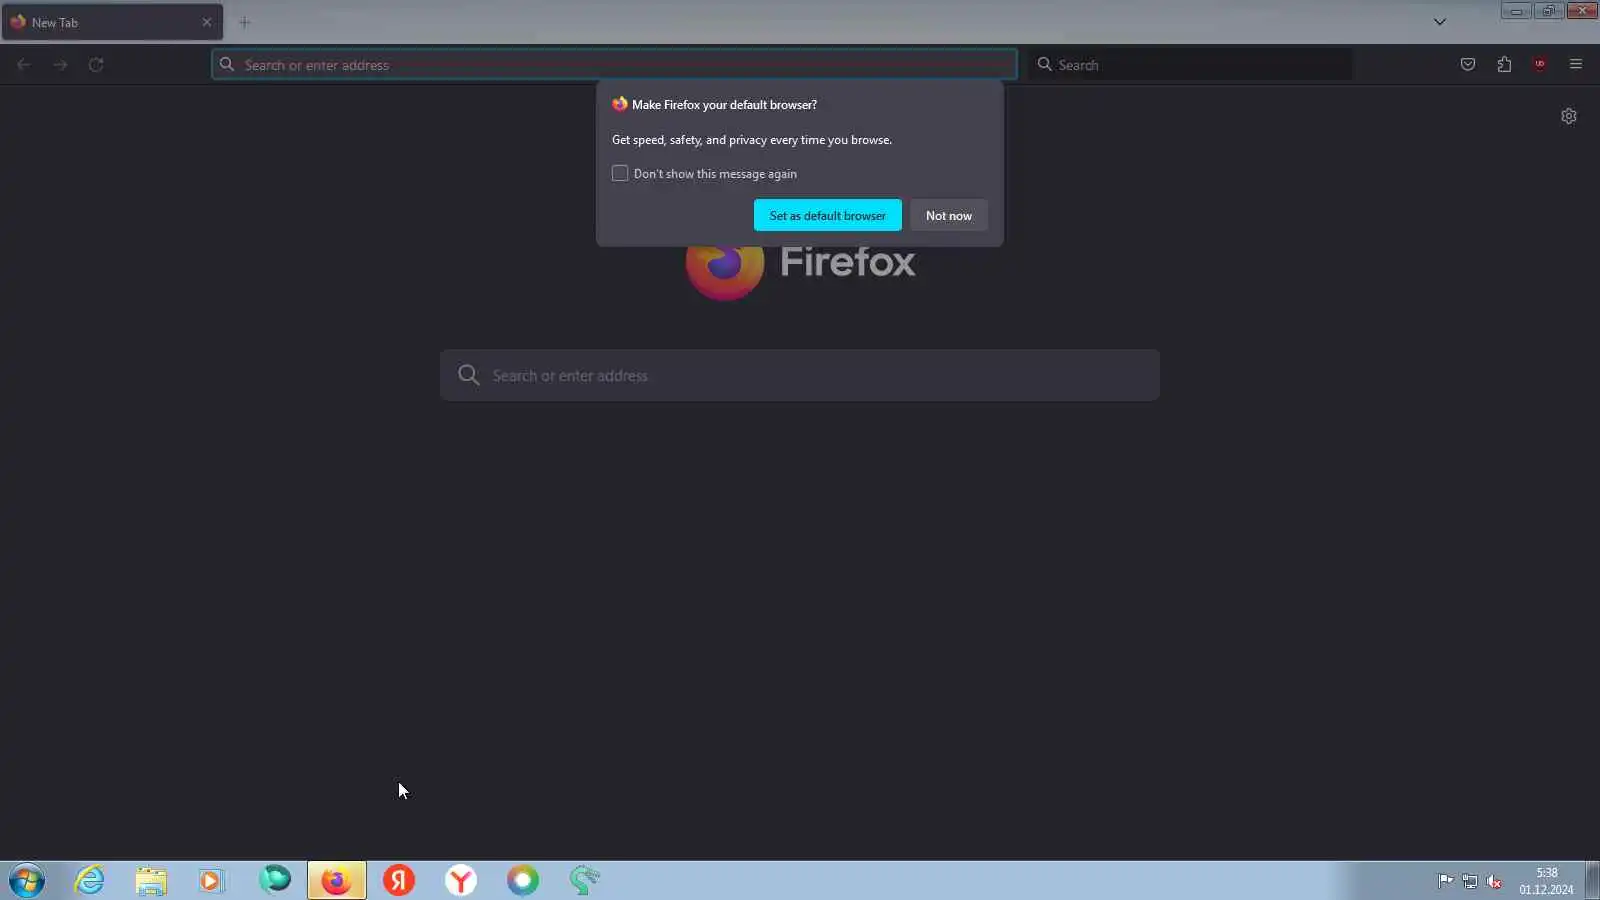
Task: Launch Internet Explorer from taskbar
Action: (x=89, y=881)
